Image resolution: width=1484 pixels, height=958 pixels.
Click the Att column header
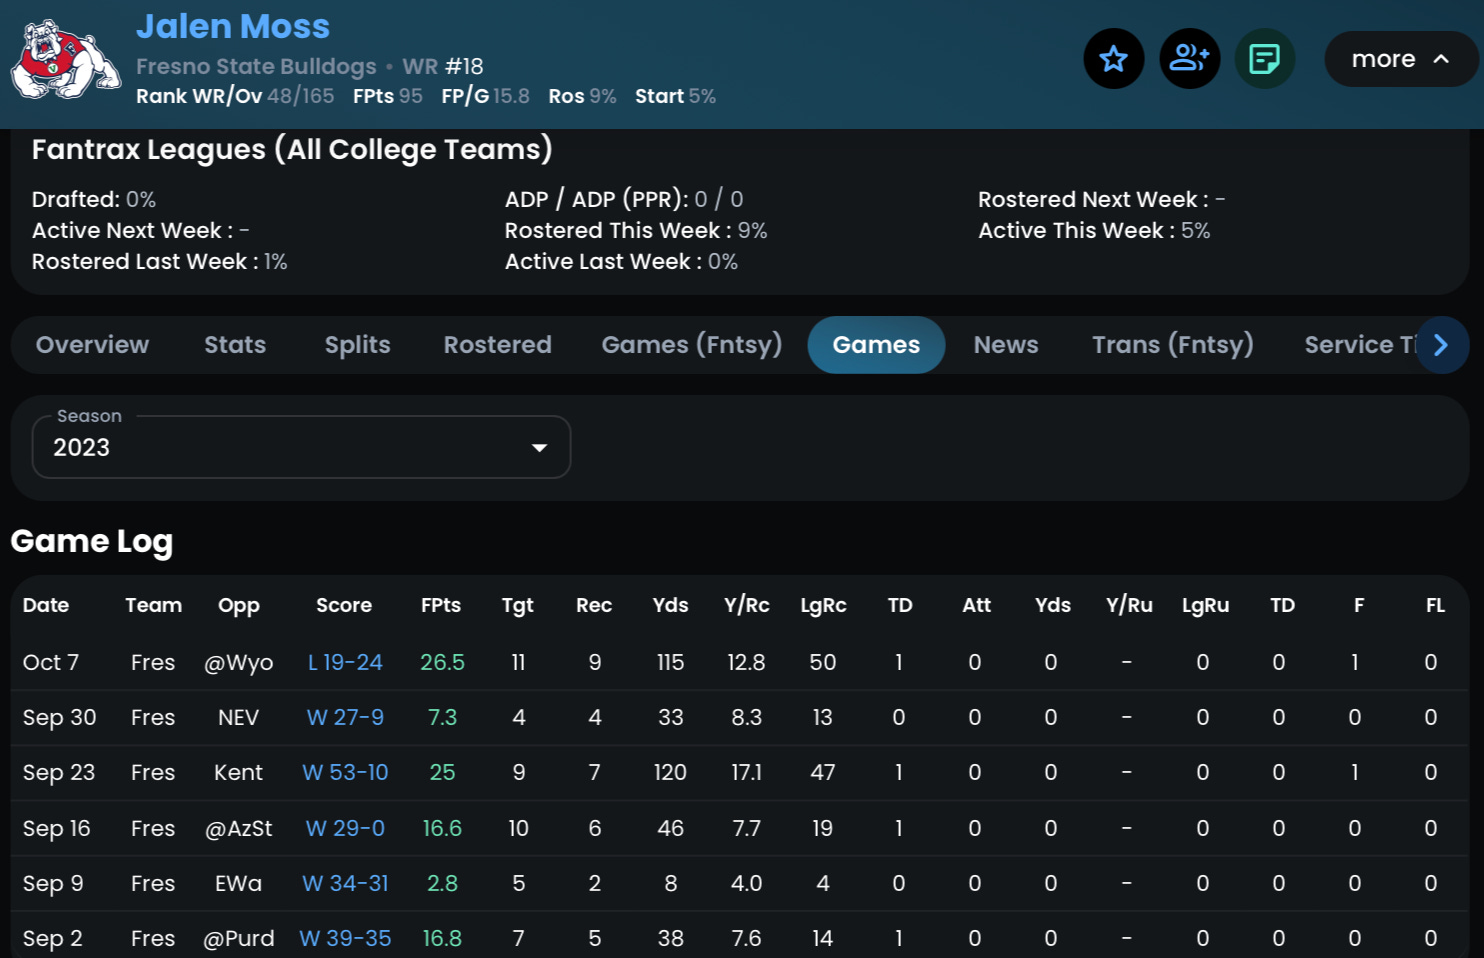pyautogui.click(x=976, y=605)
